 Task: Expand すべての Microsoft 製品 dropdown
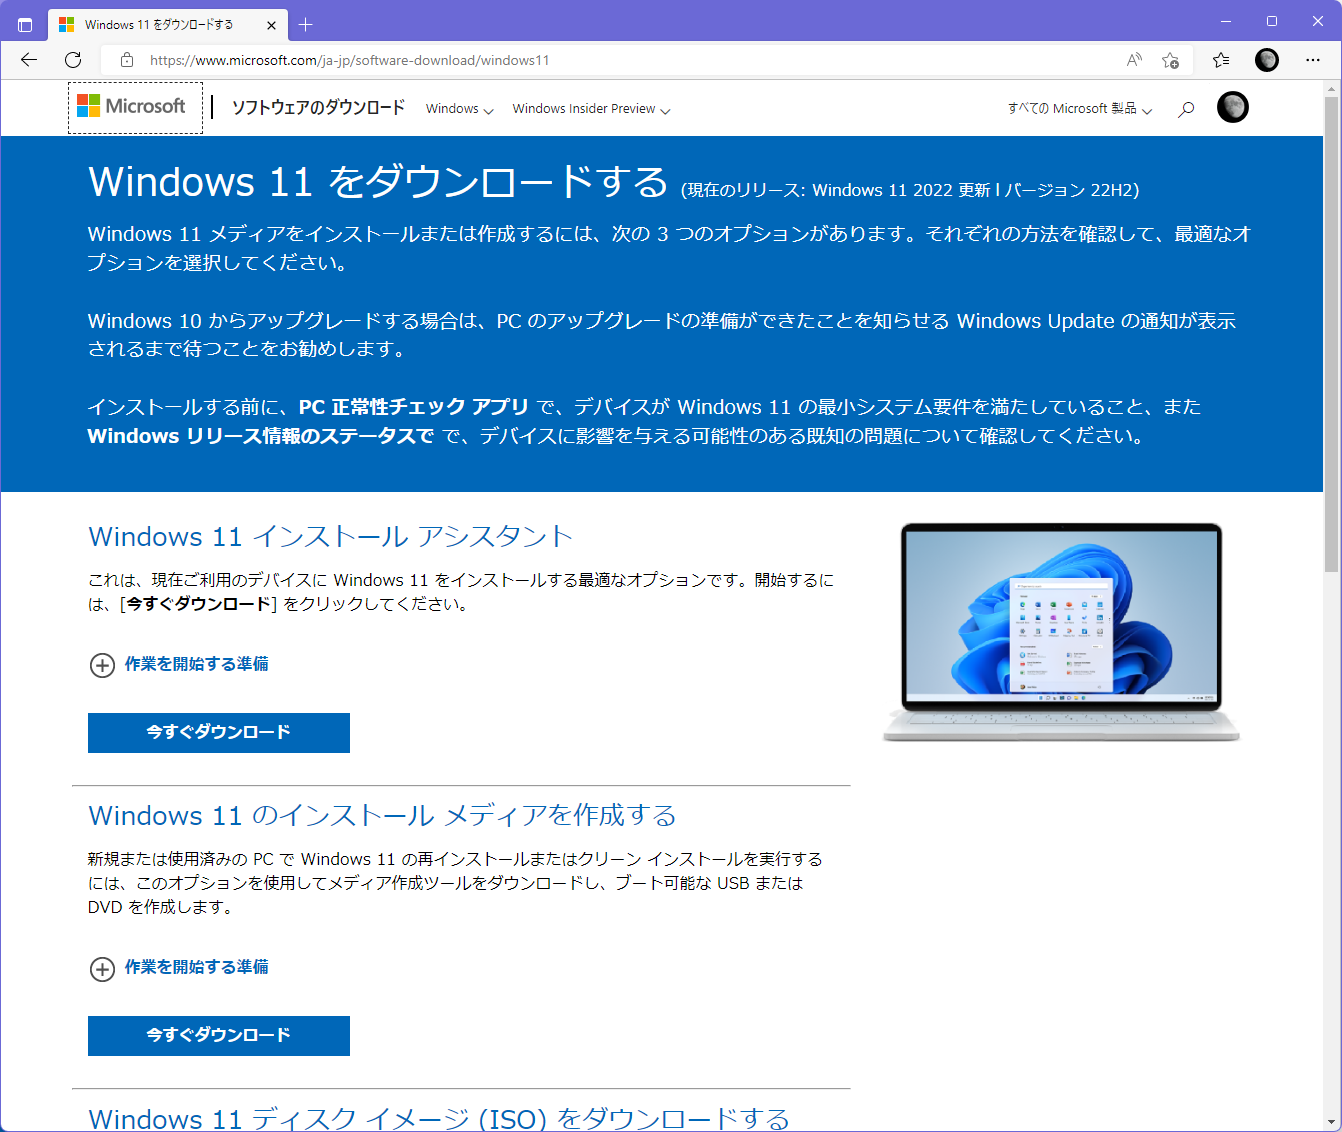(1080, 109)
